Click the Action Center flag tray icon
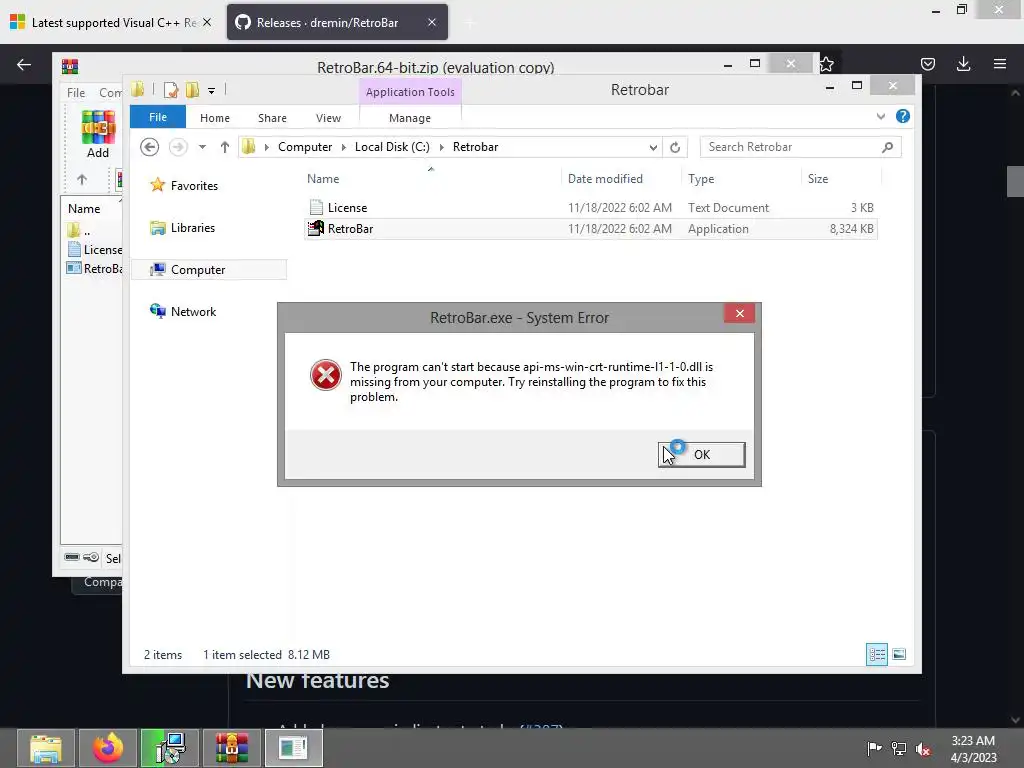The width and height of the screenshot is (1024, 768). (874, 748)
